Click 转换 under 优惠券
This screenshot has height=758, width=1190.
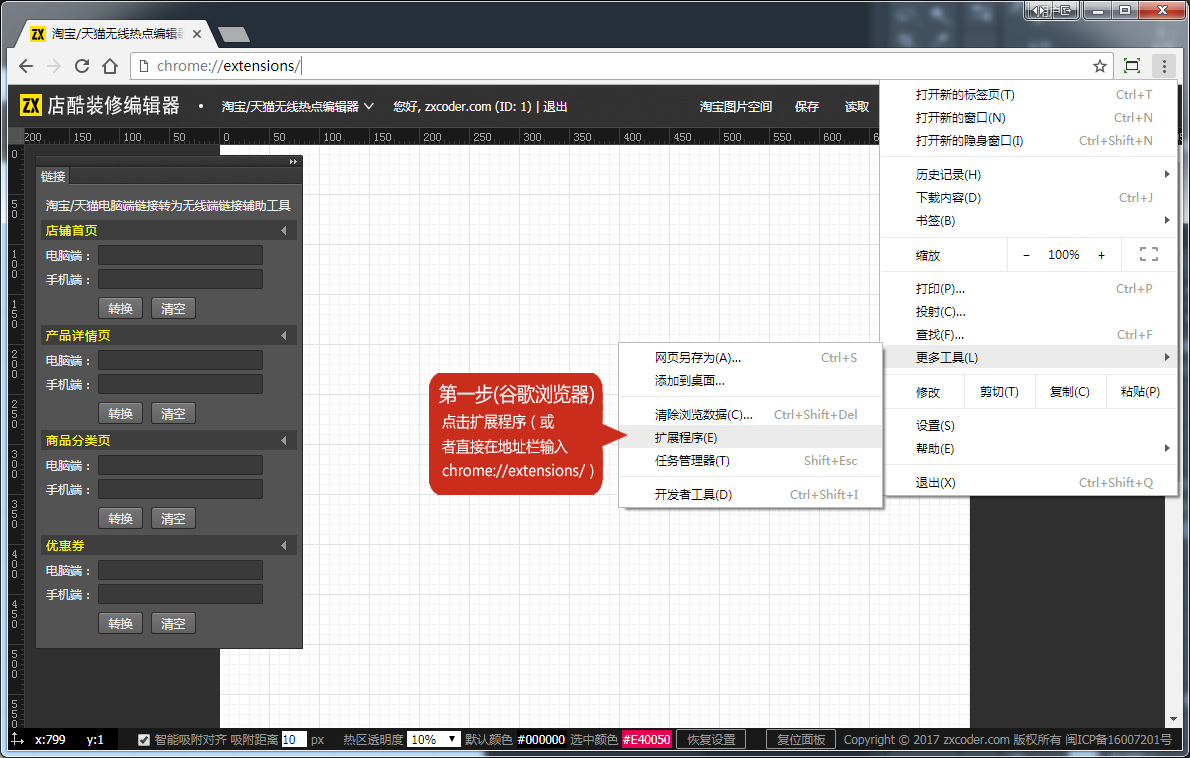121,623
